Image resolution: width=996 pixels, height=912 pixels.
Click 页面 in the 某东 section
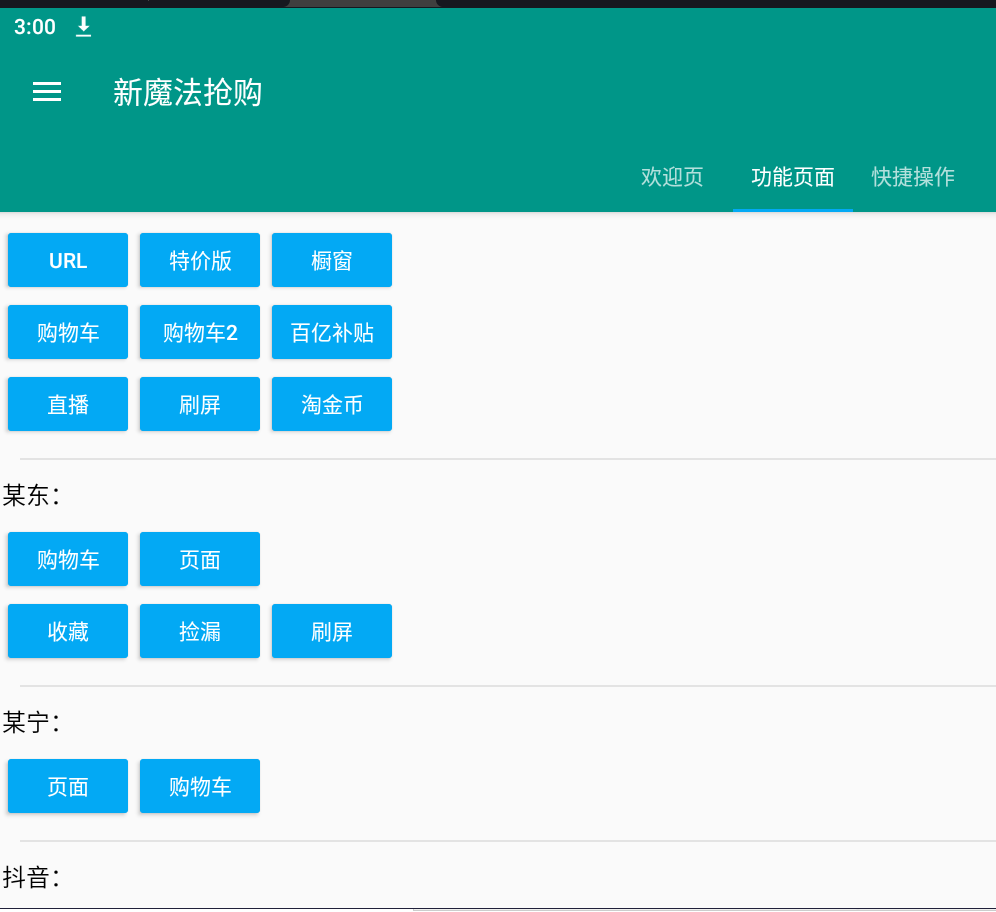(x=200, y=559)
